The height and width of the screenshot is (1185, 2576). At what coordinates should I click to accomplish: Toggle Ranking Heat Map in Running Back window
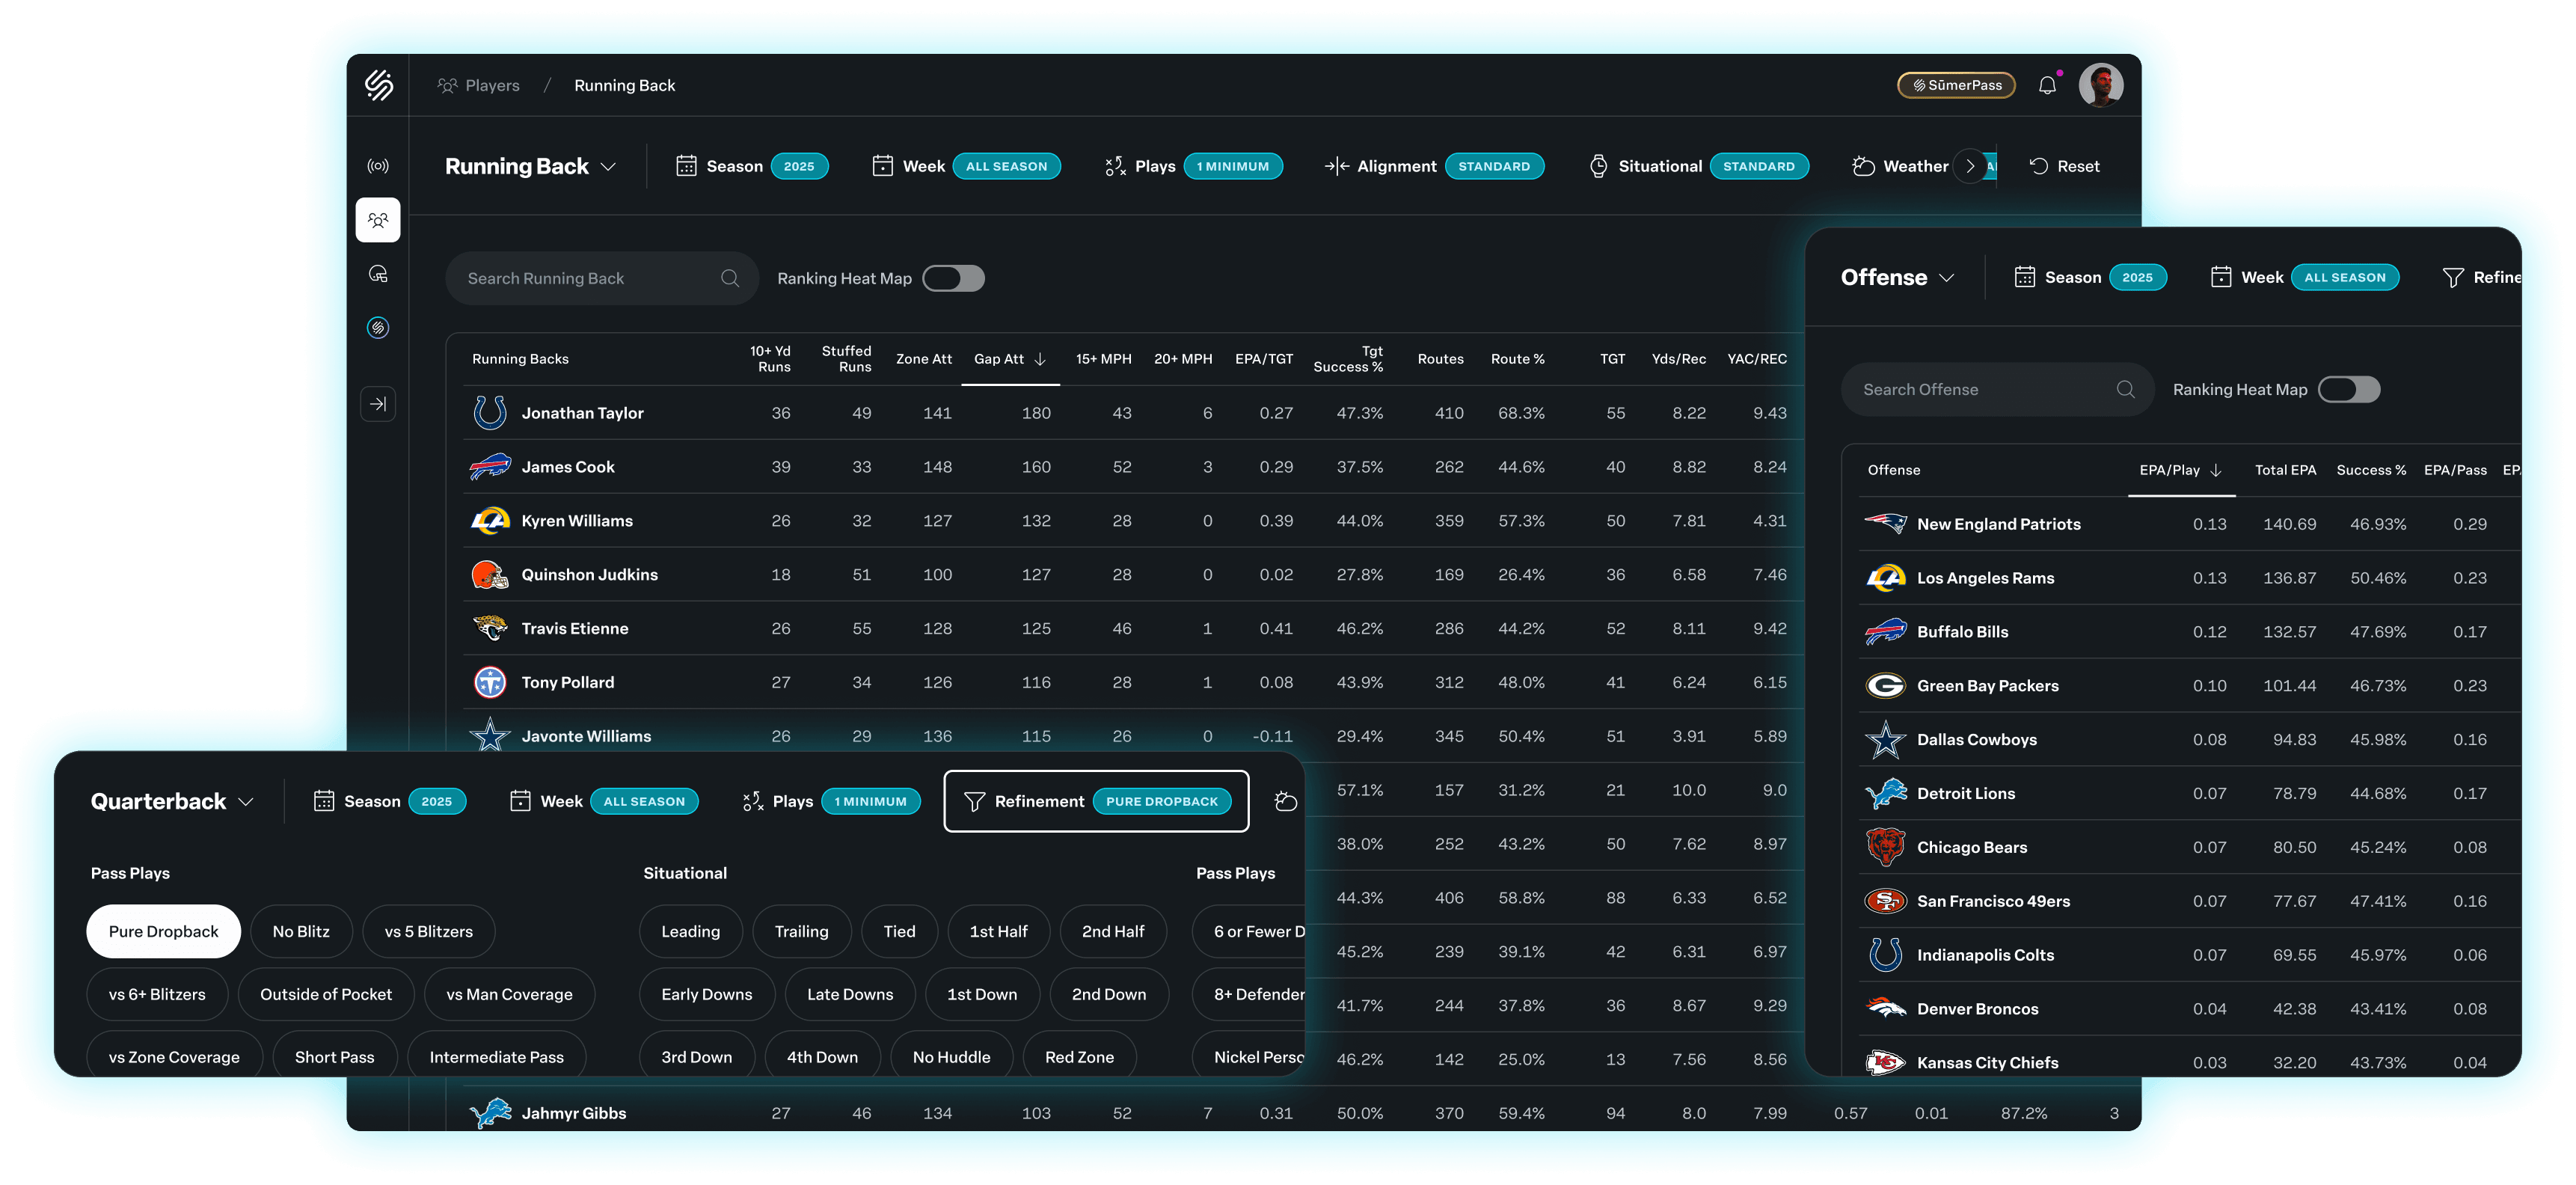(953, 278)
